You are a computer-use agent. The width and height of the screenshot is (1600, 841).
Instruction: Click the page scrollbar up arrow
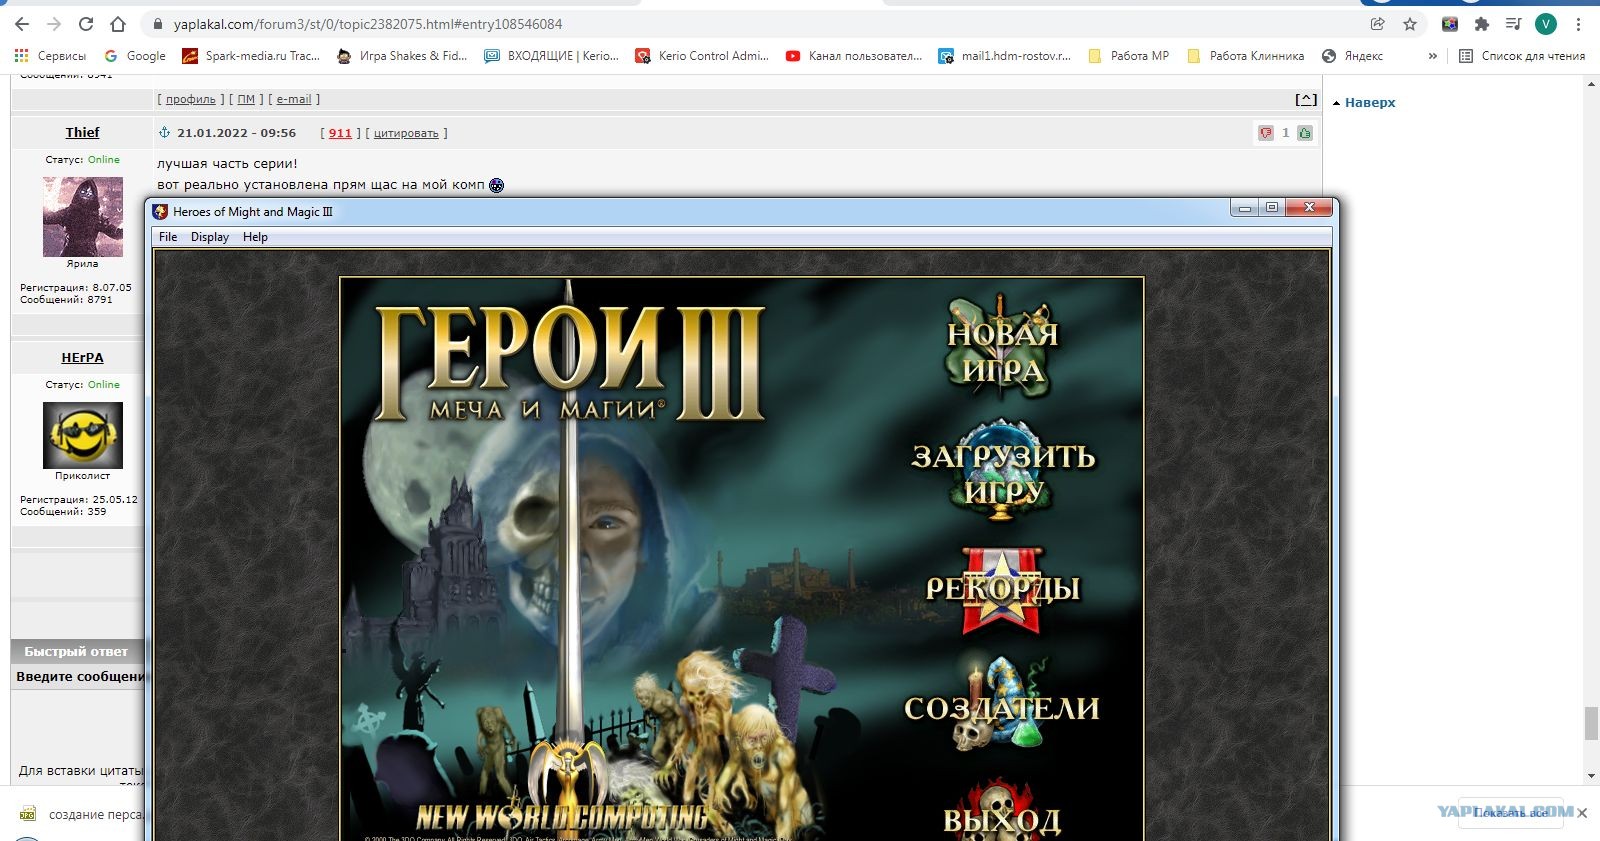coord(1591,84)
